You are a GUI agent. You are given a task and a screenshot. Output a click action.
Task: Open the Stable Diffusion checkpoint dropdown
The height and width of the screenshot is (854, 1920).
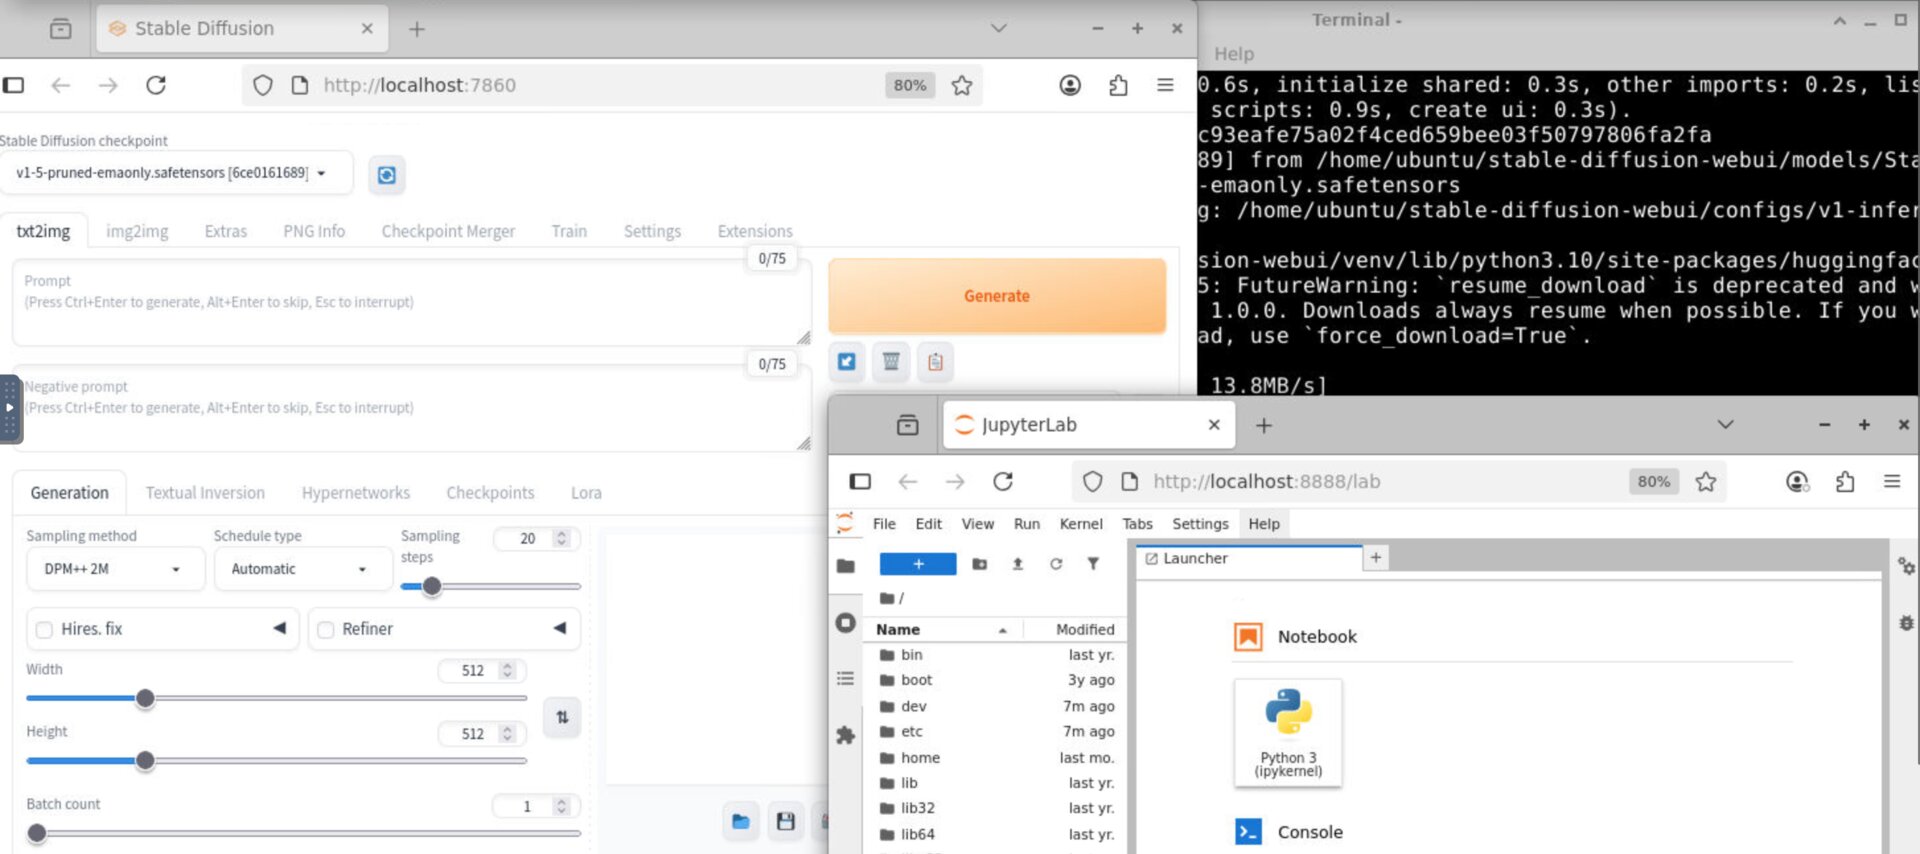click(x=176, y=173)
